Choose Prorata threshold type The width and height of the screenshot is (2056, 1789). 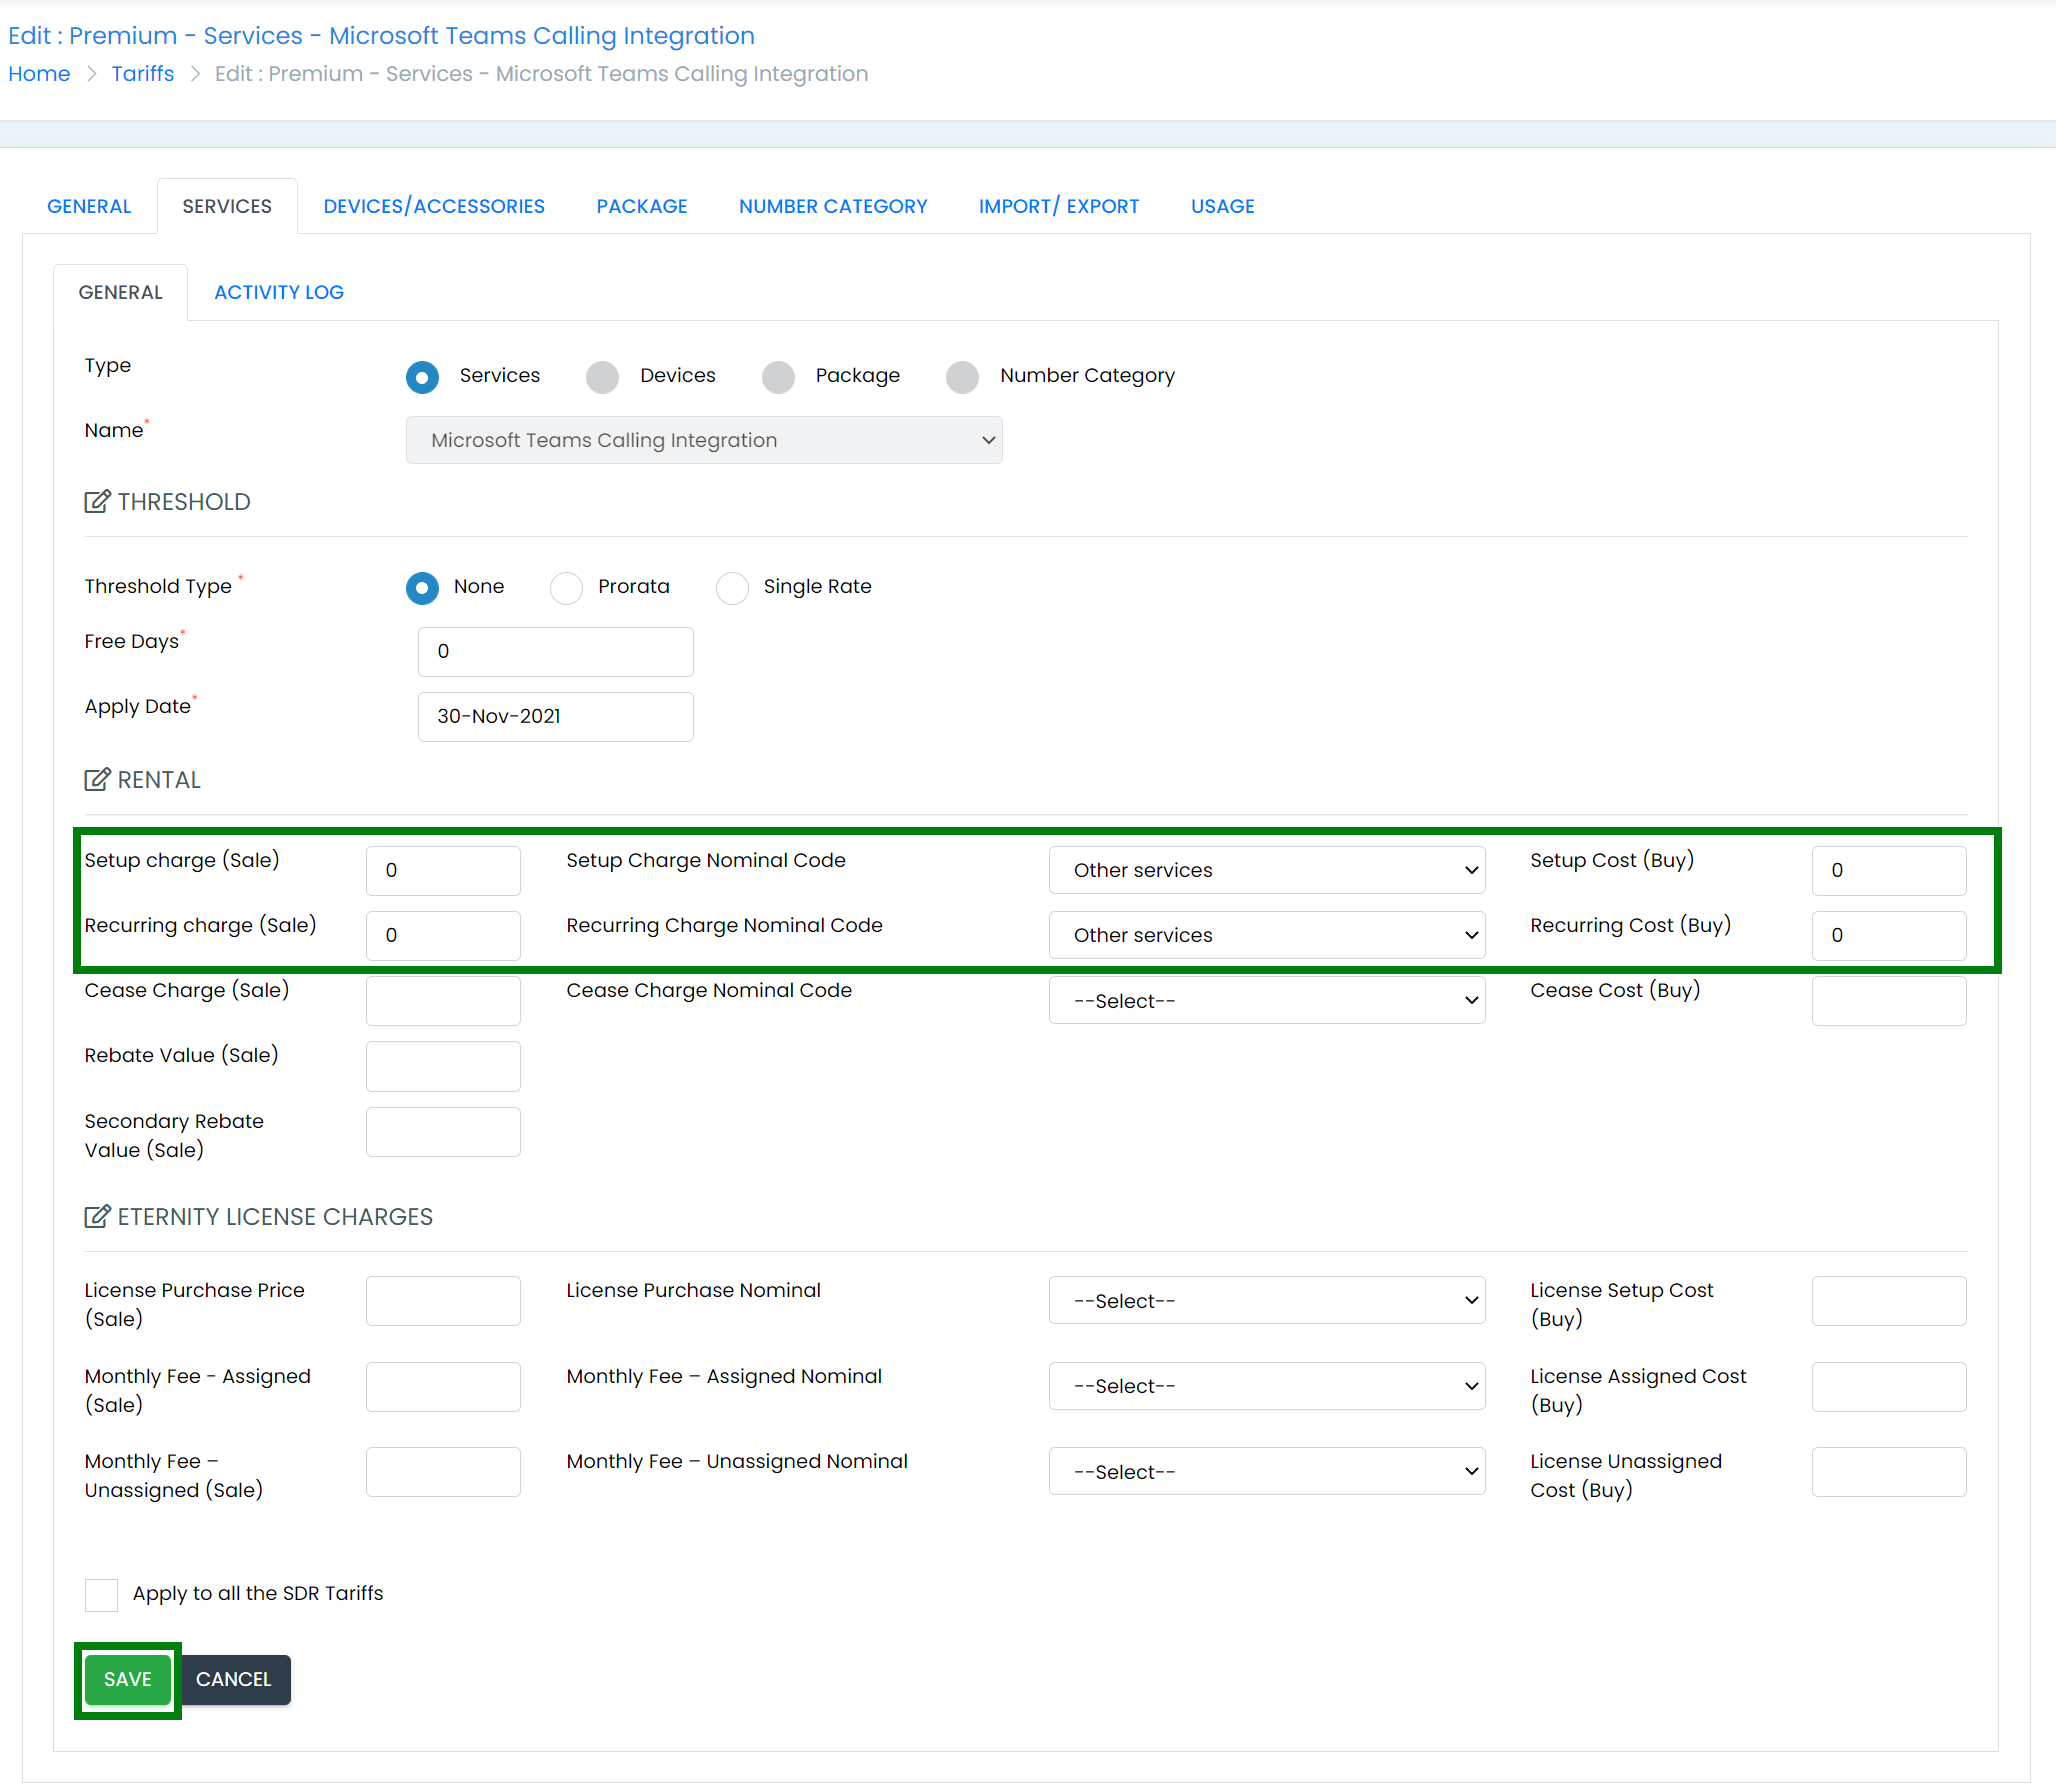pos(566,588)
